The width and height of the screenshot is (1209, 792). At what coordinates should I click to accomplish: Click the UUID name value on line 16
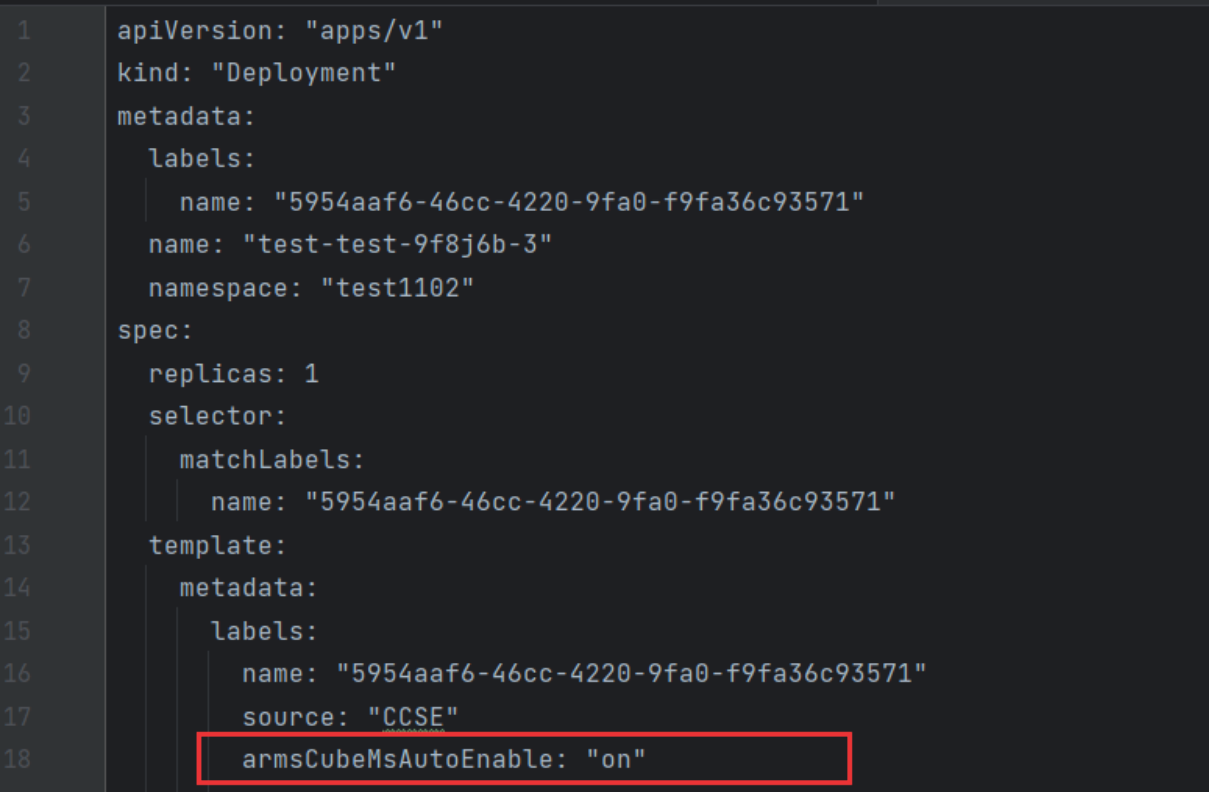click(x=631, y=673)
